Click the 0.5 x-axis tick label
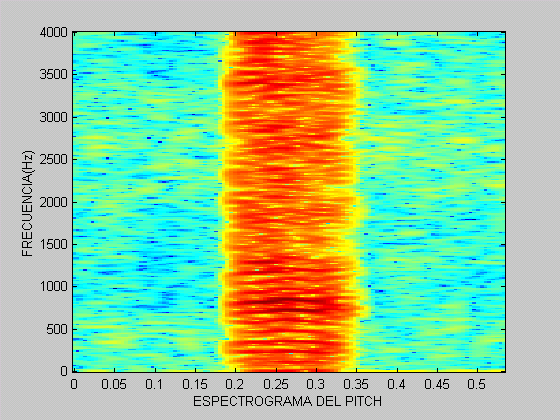 477,384
